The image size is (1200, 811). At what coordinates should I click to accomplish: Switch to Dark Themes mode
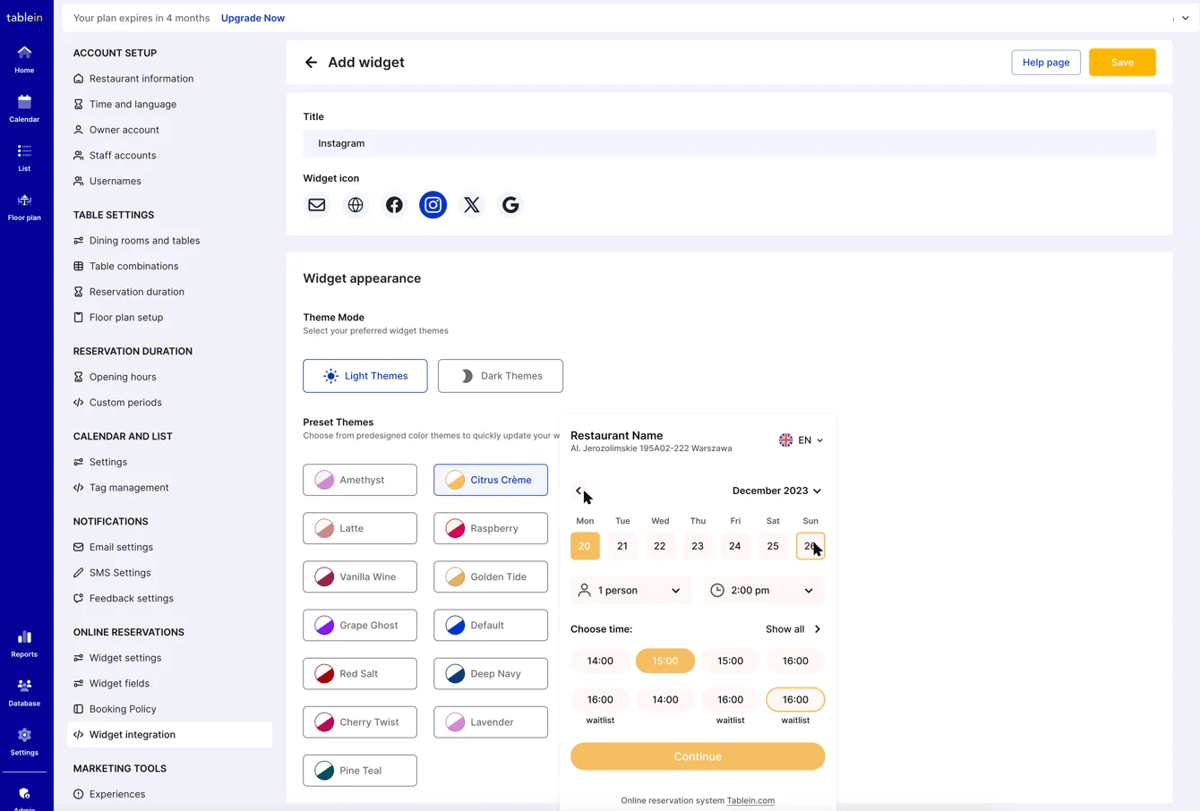[x=500, y=375]
